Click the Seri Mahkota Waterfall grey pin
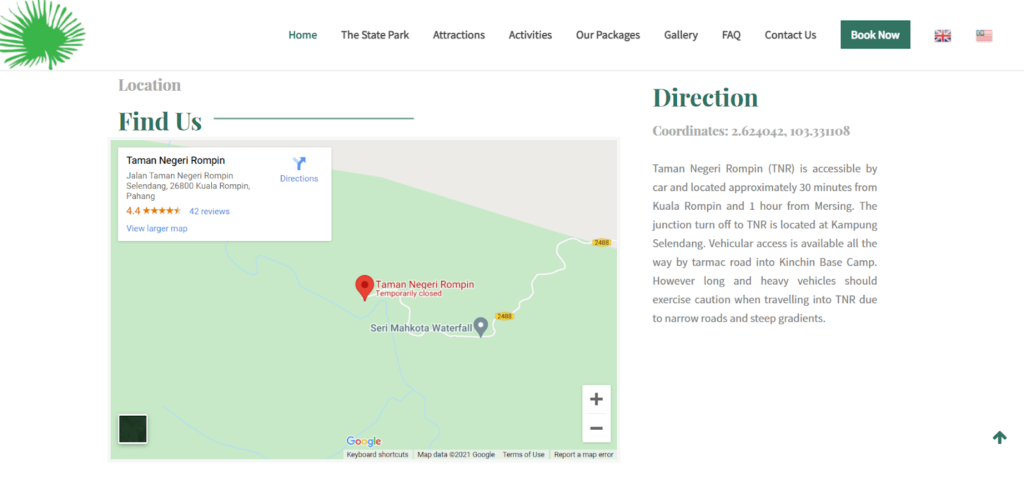This screenshot has height=495, width=1024. (x=481, y=327)
